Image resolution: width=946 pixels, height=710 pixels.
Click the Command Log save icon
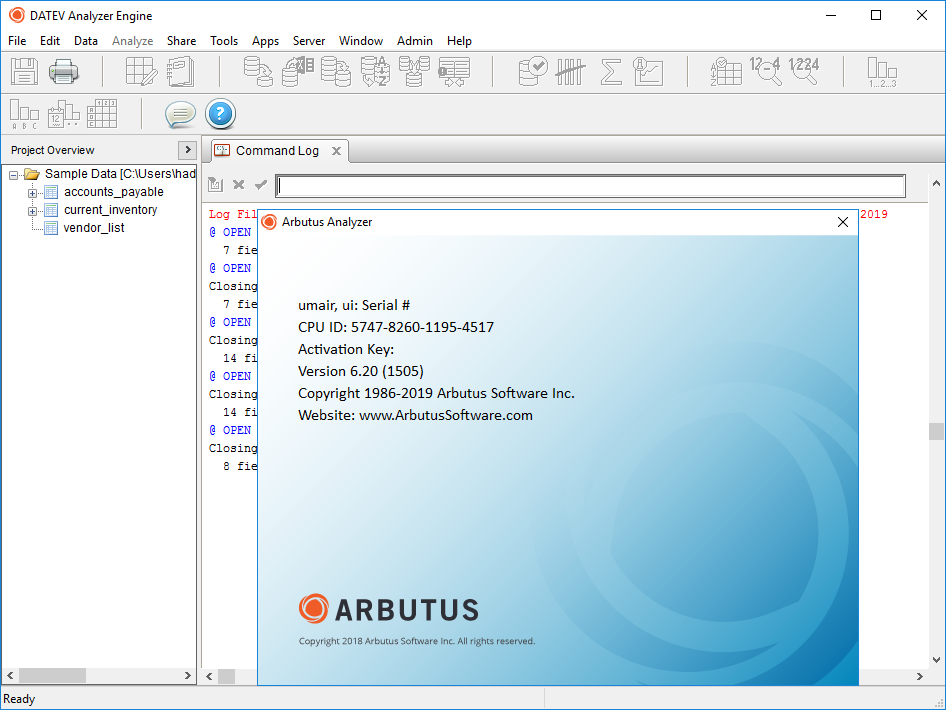point(215,185)
